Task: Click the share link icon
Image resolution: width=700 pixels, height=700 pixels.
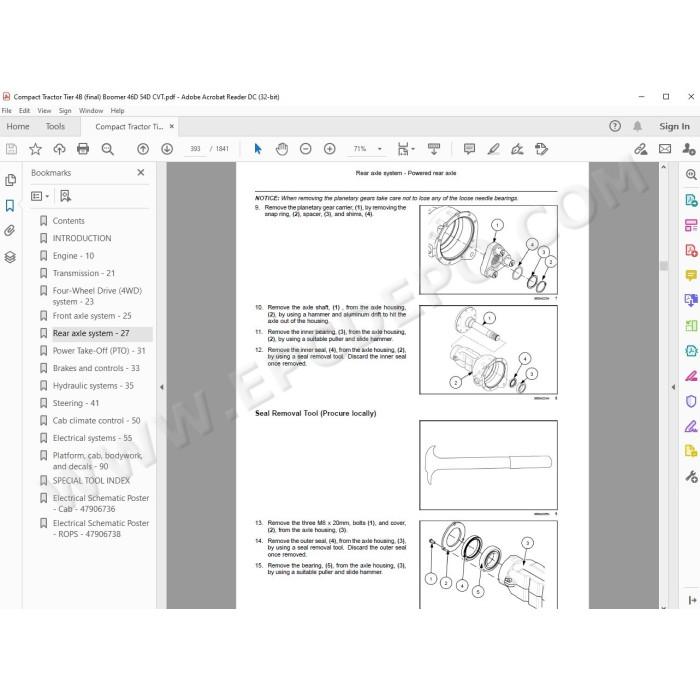Action: tap(641, 149)
